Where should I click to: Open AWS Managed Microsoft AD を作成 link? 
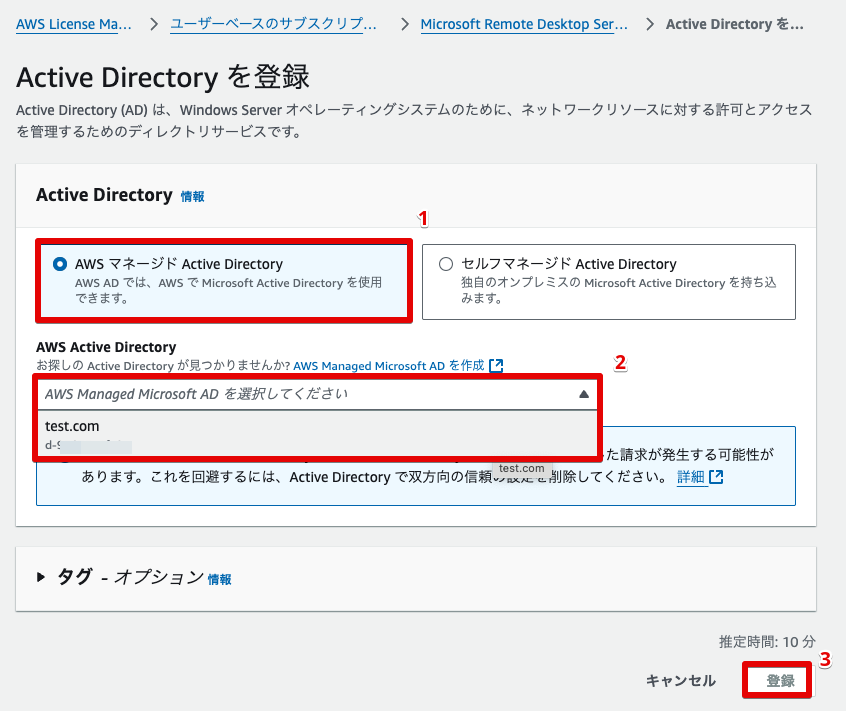tap(389, 366)
